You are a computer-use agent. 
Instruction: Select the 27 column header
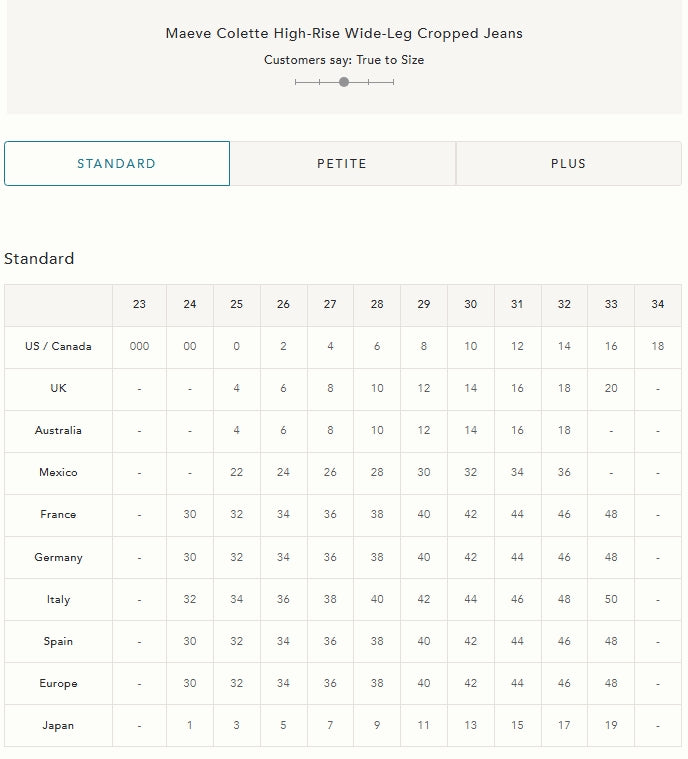[x=330, y=304]
